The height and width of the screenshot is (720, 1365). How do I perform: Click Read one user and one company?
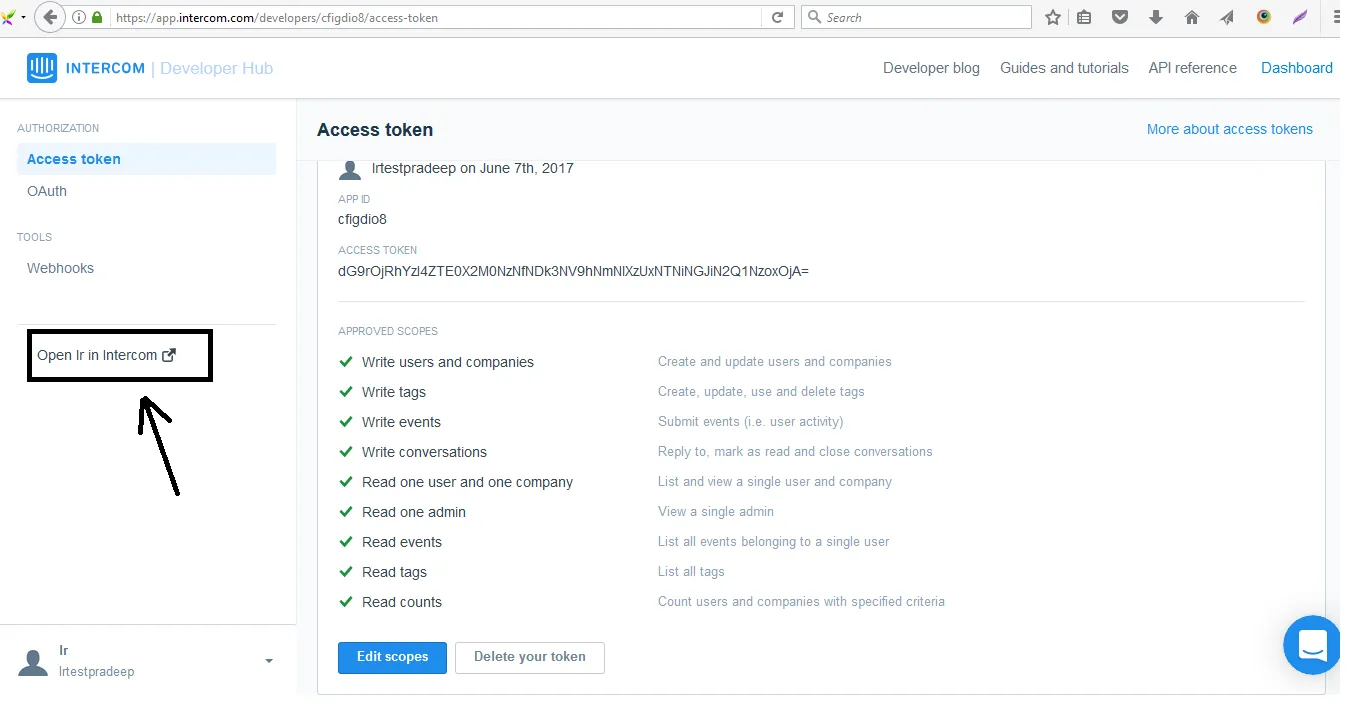[467, 482]
